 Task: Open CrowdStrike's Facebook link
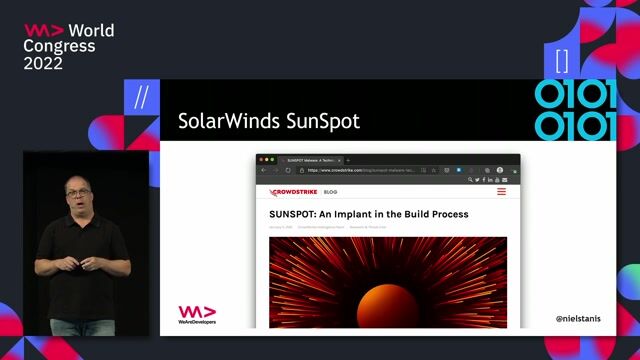tap(484, 180)
